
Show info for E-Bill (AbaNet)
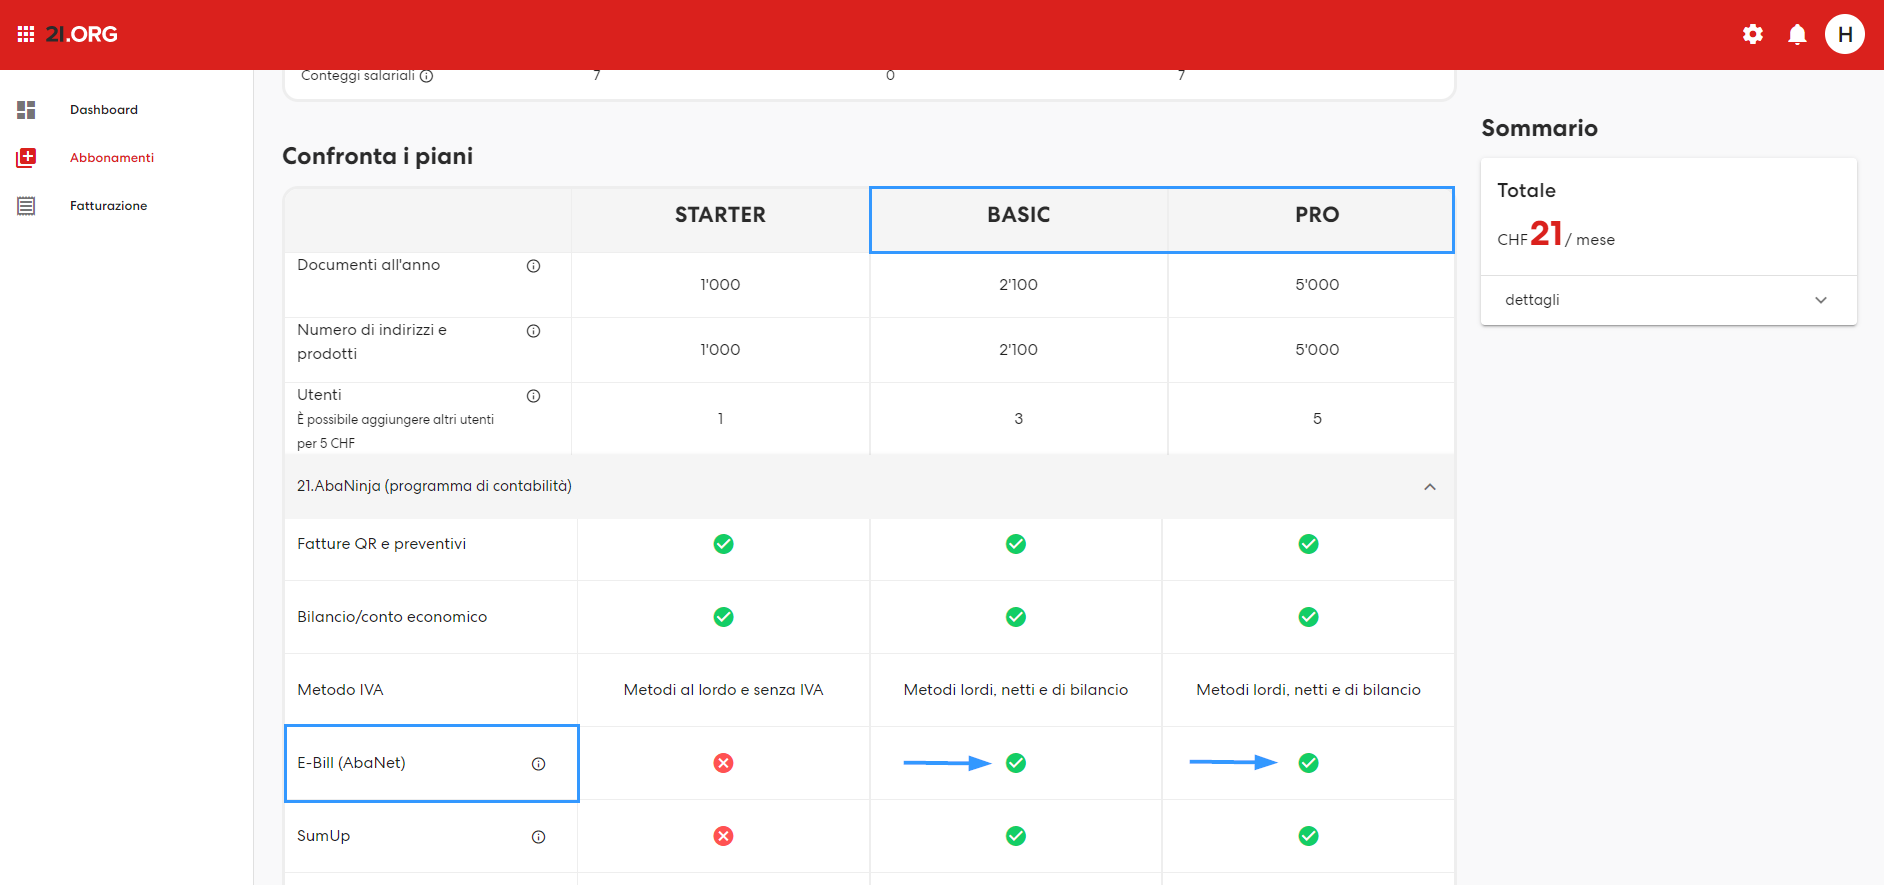(538, 764)
